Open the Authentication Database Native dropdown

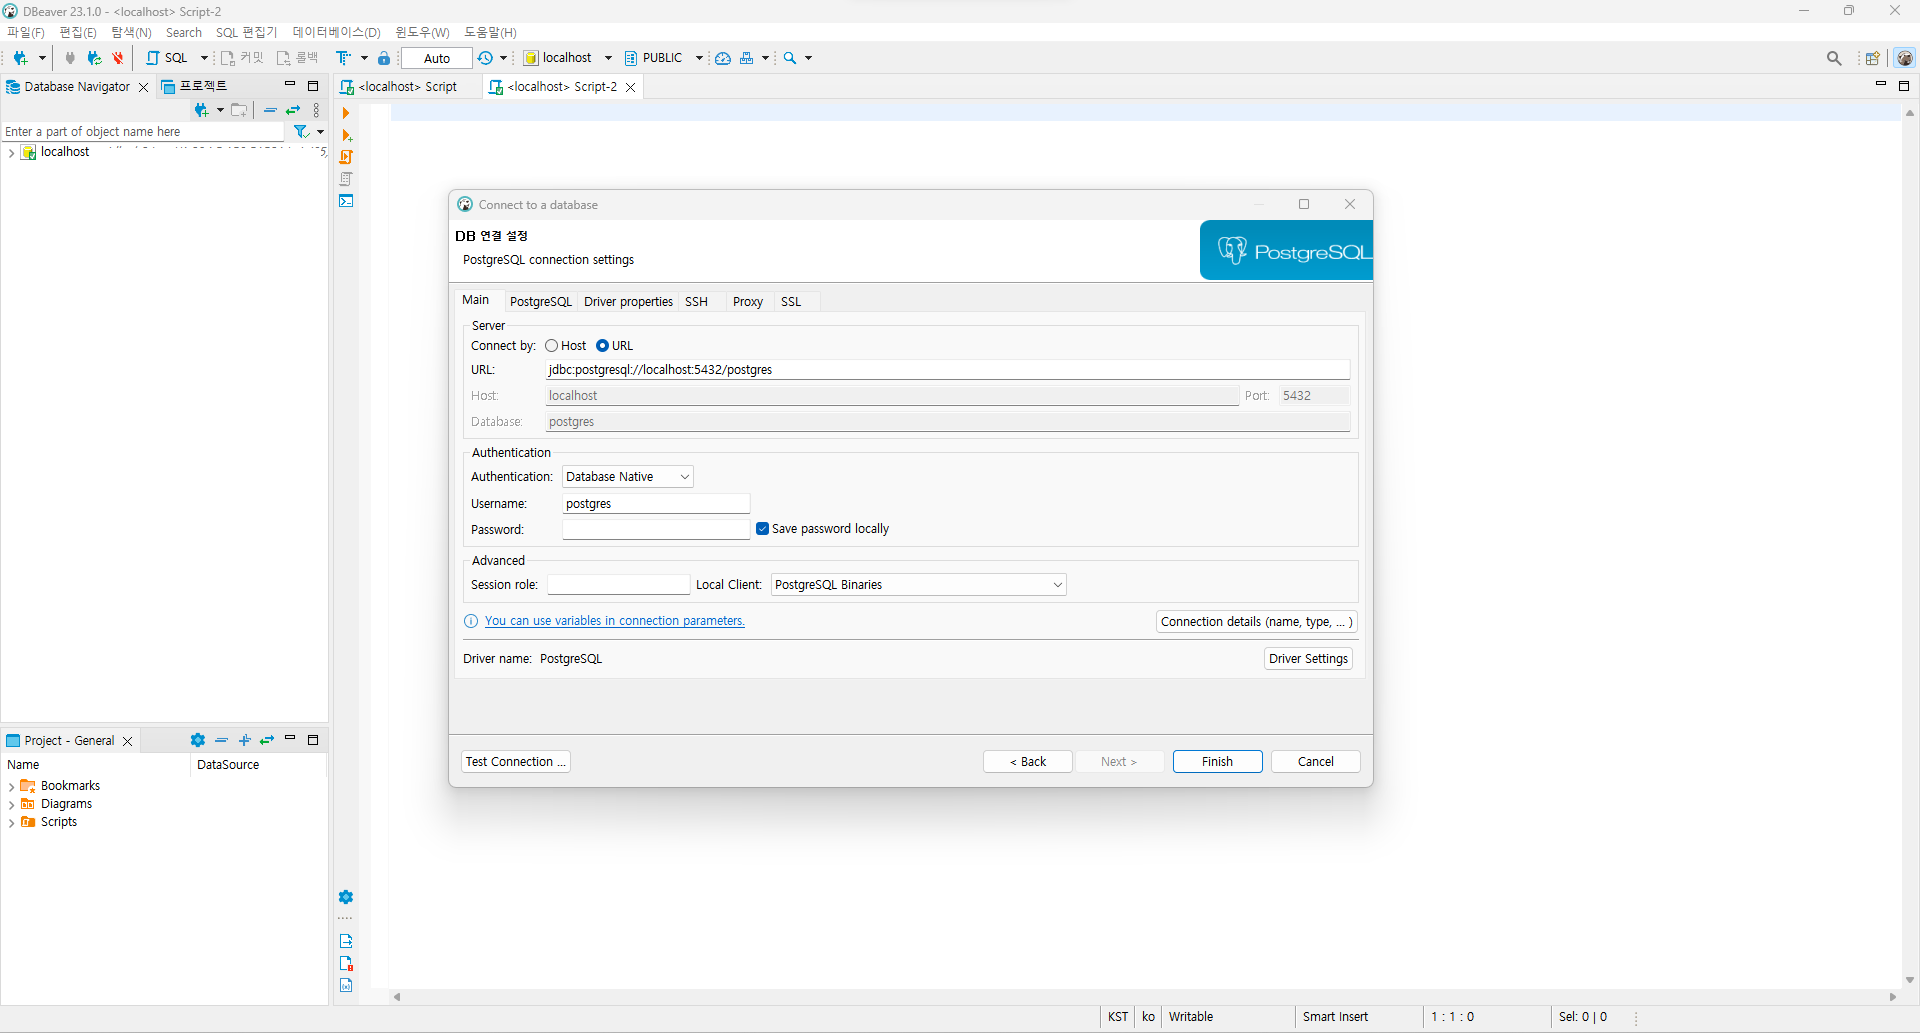point(628,477)
